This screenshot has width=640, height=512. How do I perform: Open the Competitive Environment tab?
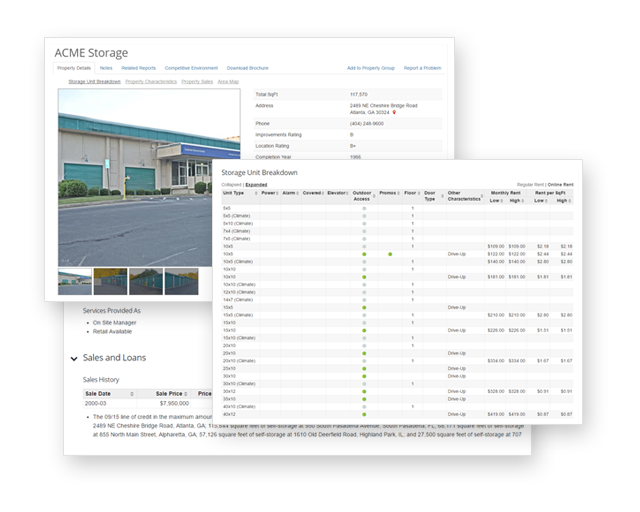click(x=190, y=68)
